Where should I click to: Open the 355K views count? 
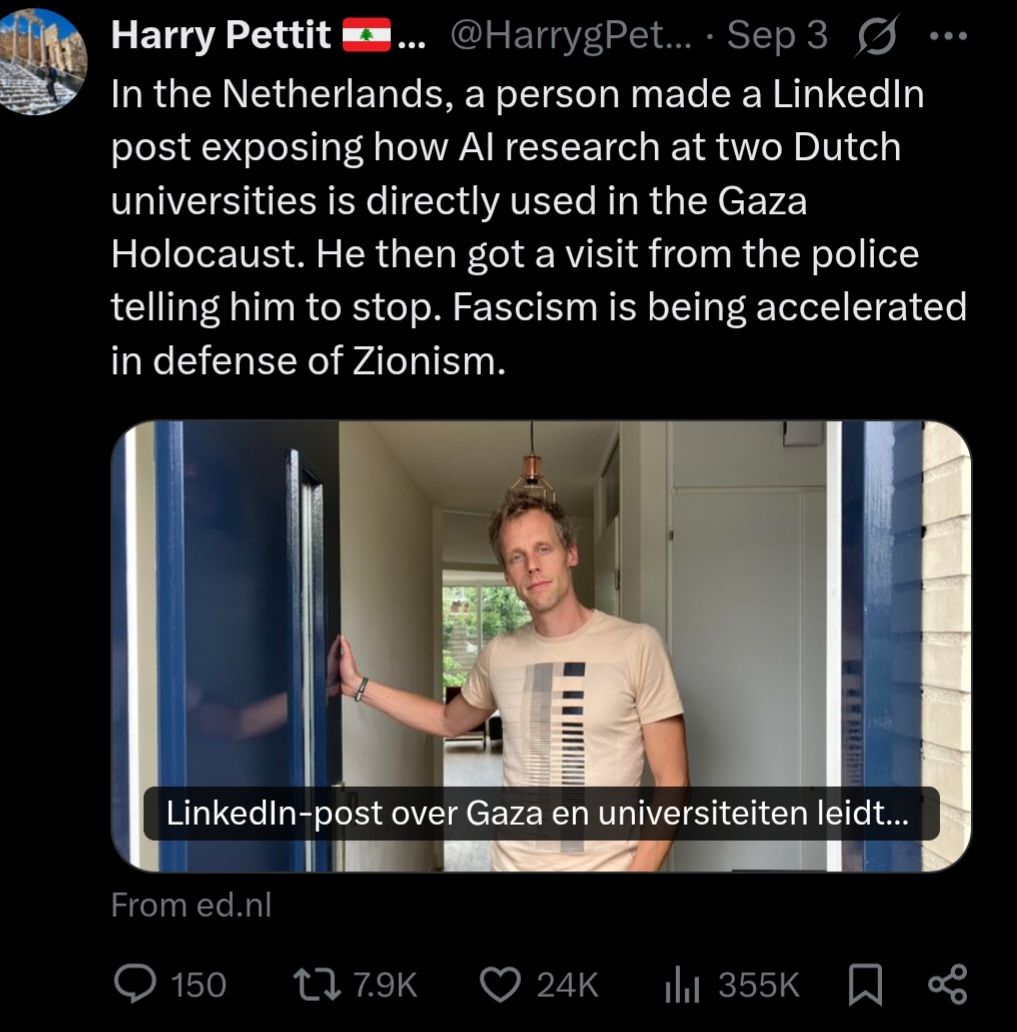[759, 986]
